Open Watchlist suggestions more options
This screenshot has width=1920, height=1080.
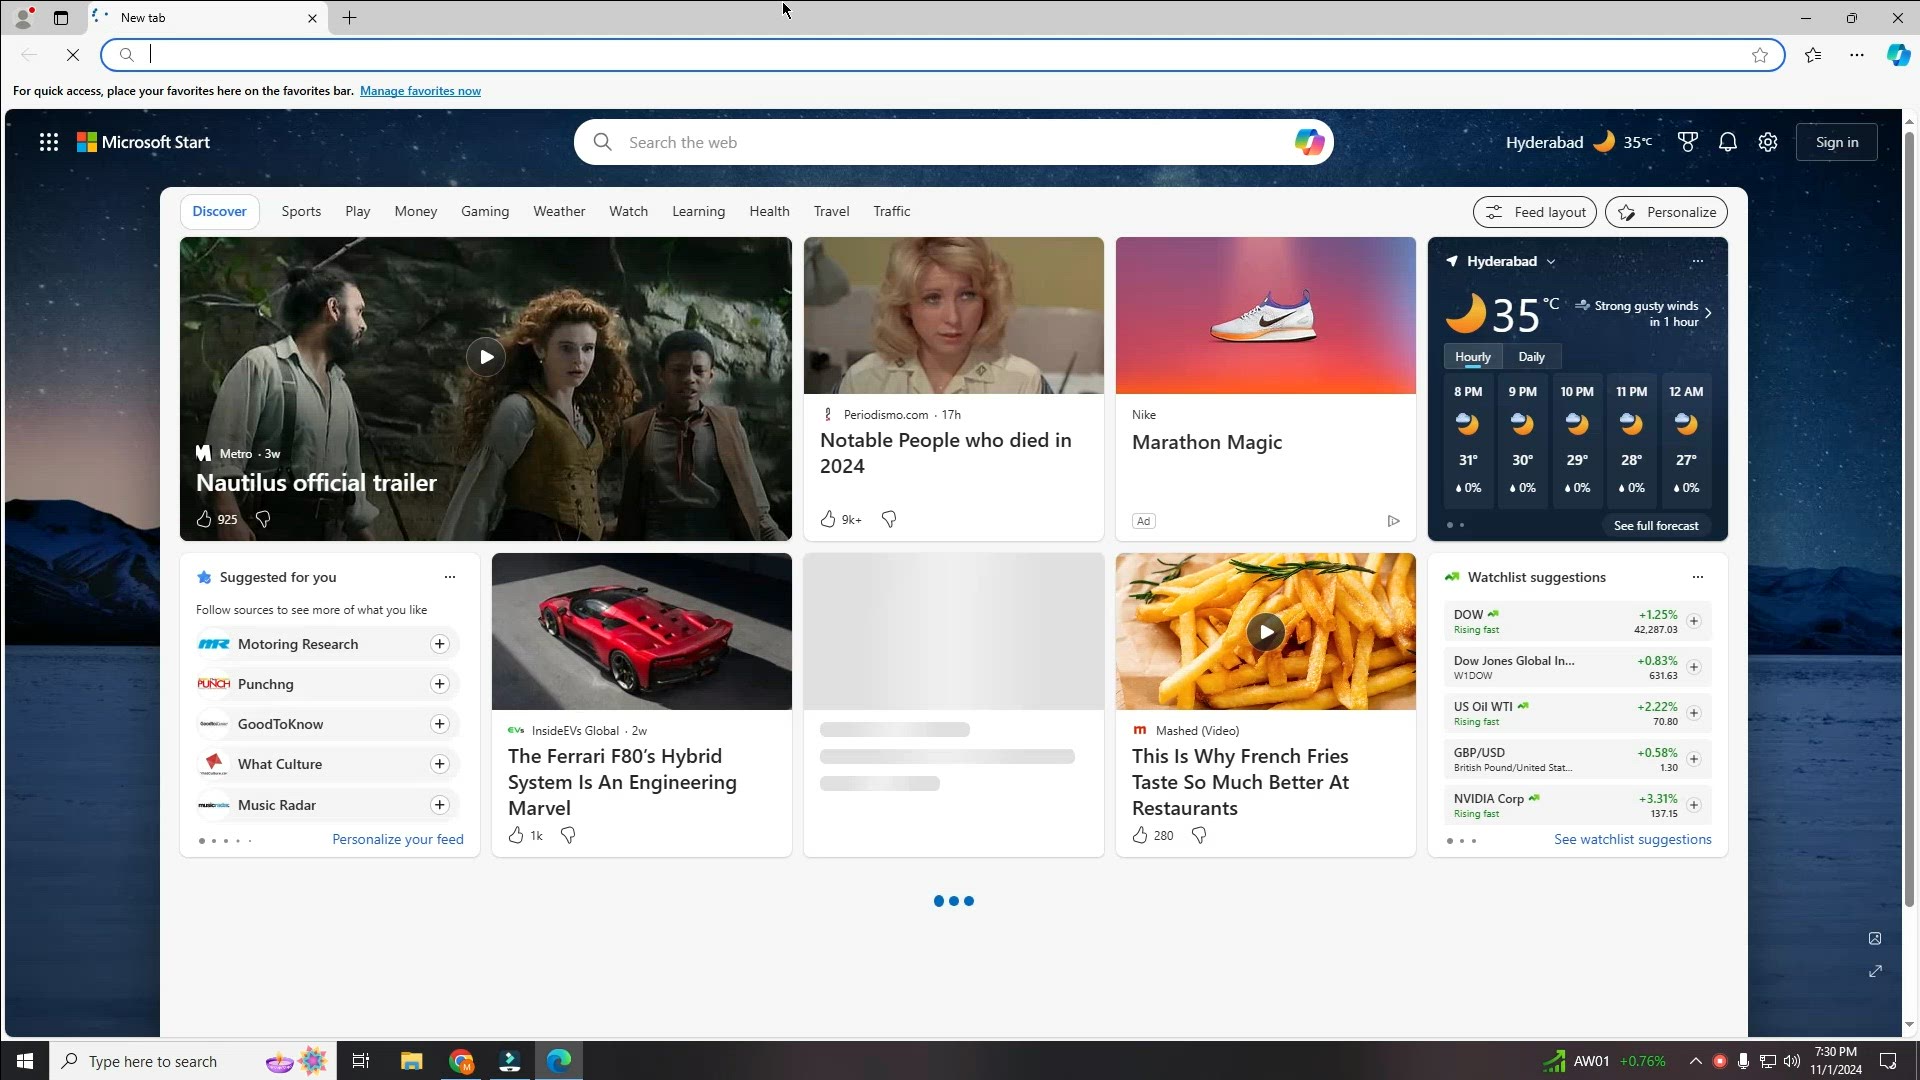(x=1697, y=577)
